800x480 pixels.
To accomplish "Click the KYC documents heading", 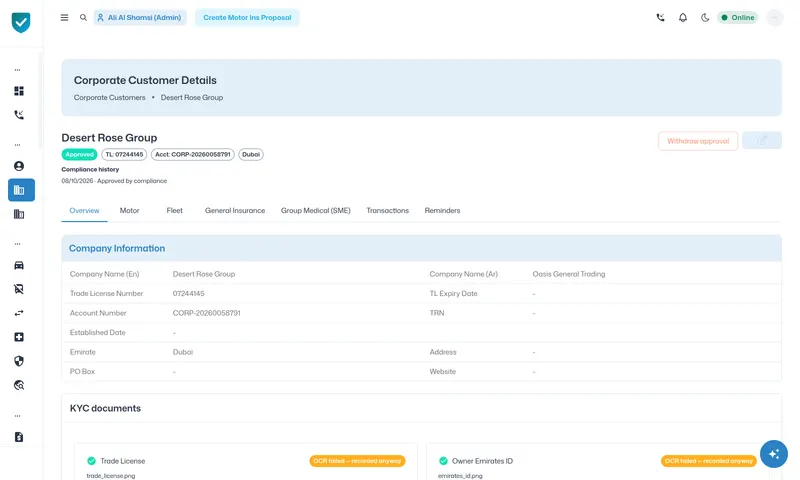I will tap(105, 409).
